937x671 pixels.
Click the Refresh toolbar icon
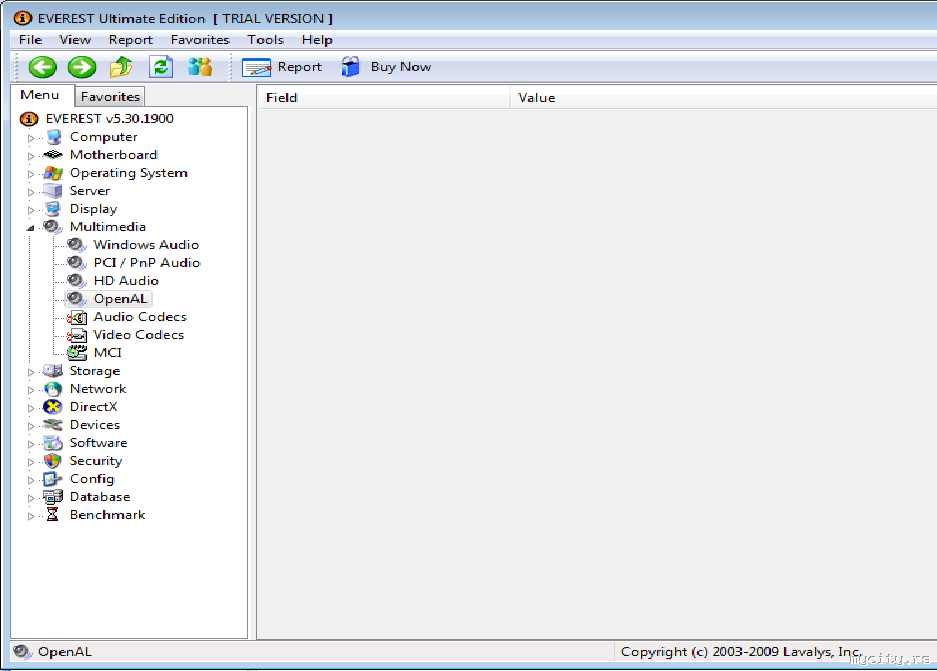pos(161,67)
